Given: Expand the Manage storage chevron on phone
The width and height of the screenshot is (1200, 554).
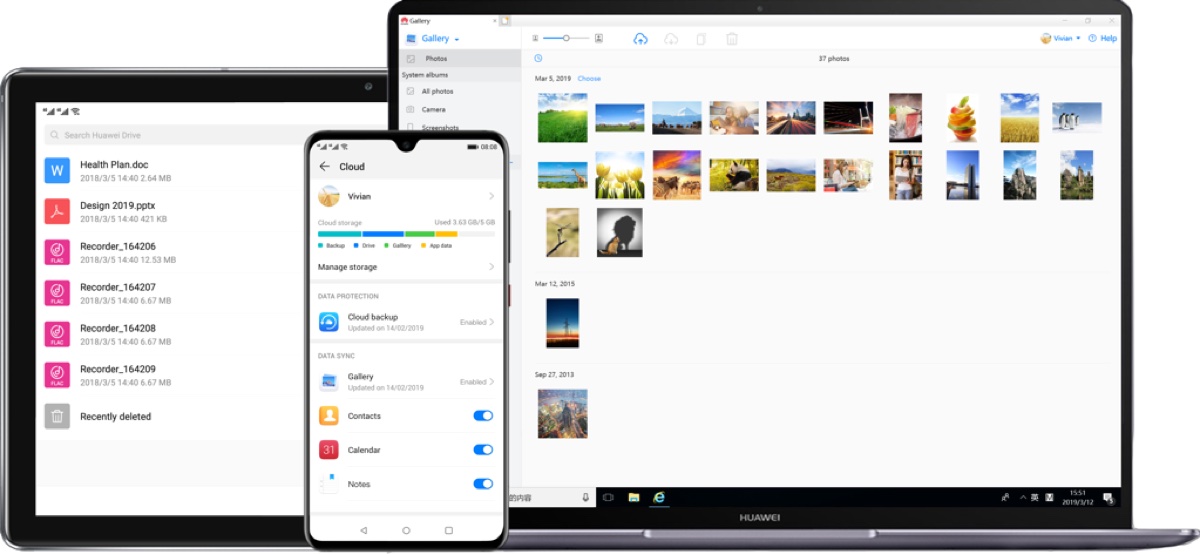Looking at the screenshot, I should [491, 267].
